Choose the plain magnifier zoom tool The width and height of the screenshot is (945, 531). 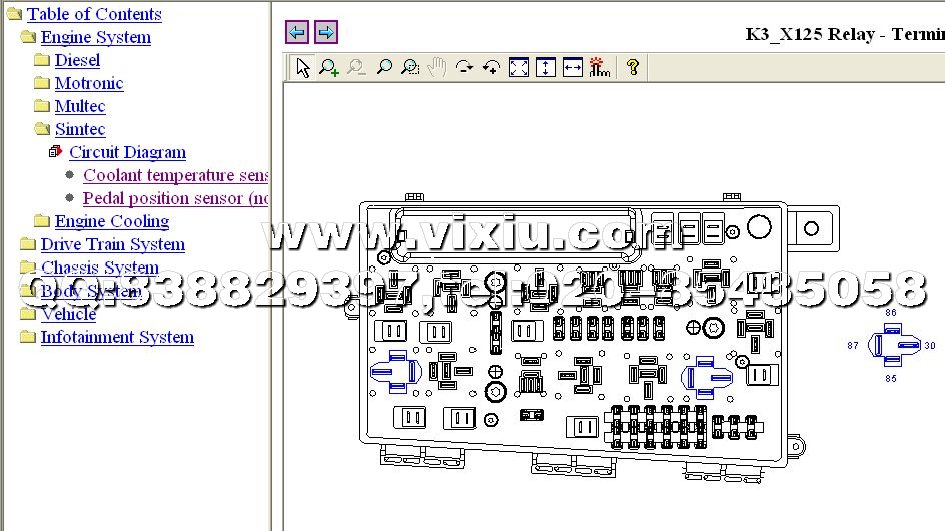click(x=383, y=67)
